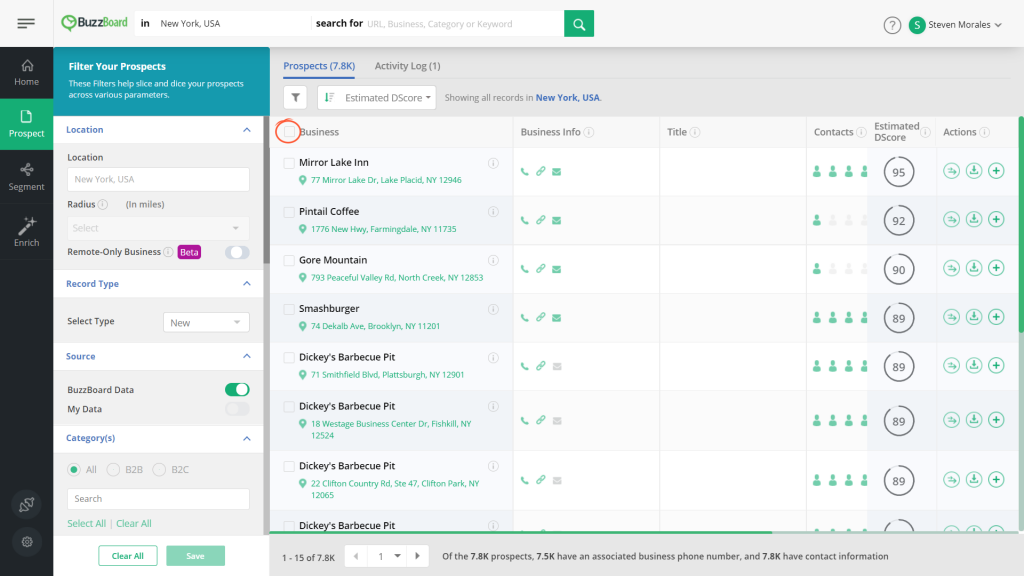1024x576 pixels.
Task: Switch to Prospects (7.8K) tab
Action: [319, 66]
